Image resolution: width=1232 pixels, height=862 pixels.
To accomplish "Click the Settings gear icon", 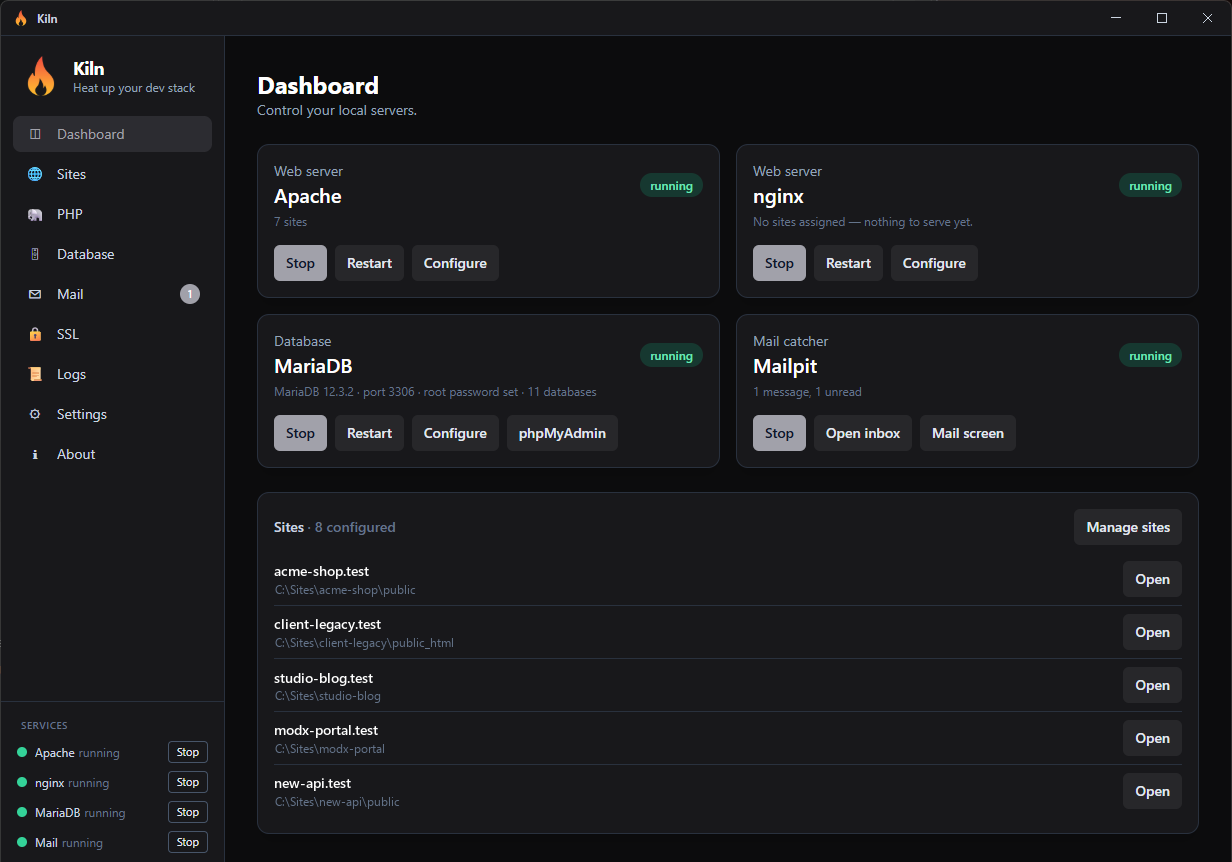I will point(35,414).
